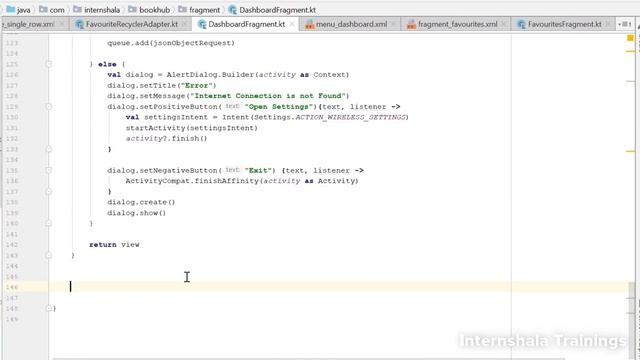This screenshot has height=360, width=640.
Task: Open the com package breadcrumb
Action: (52, 9)
